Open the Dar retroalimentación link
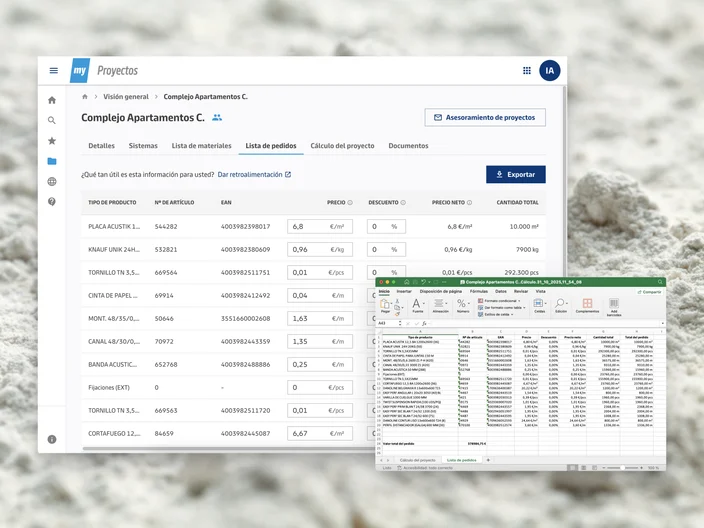The height and width of the screenshot is (528, 704). click(254, 175)
